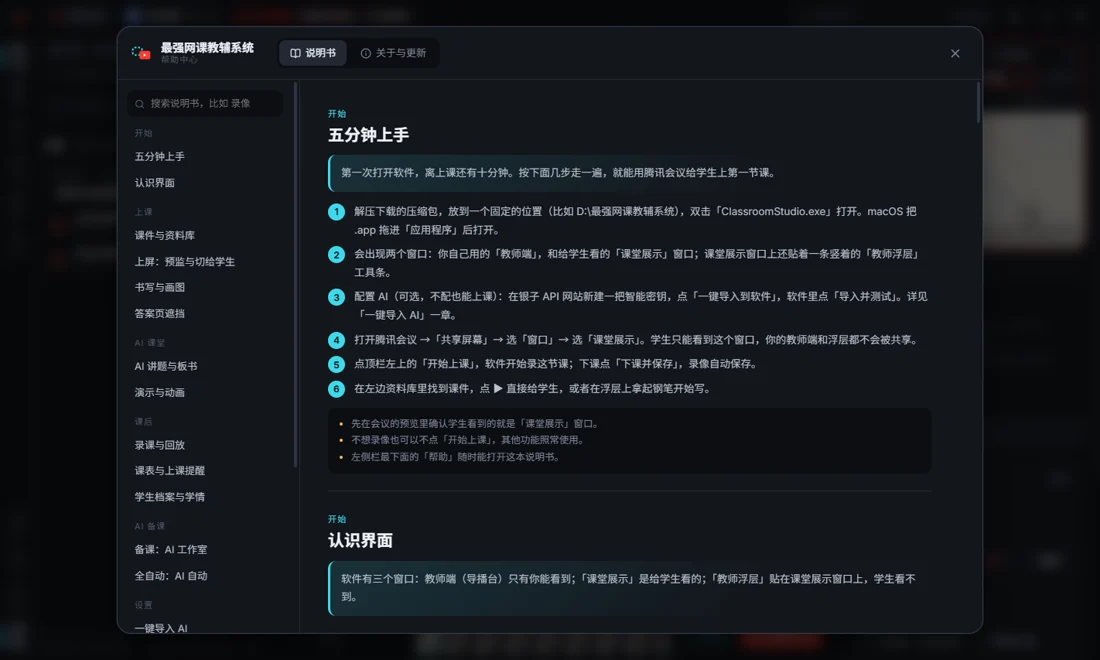Open 书写与画图 chapter
This screenshot has width=1100, height=660.
point(160,287)
